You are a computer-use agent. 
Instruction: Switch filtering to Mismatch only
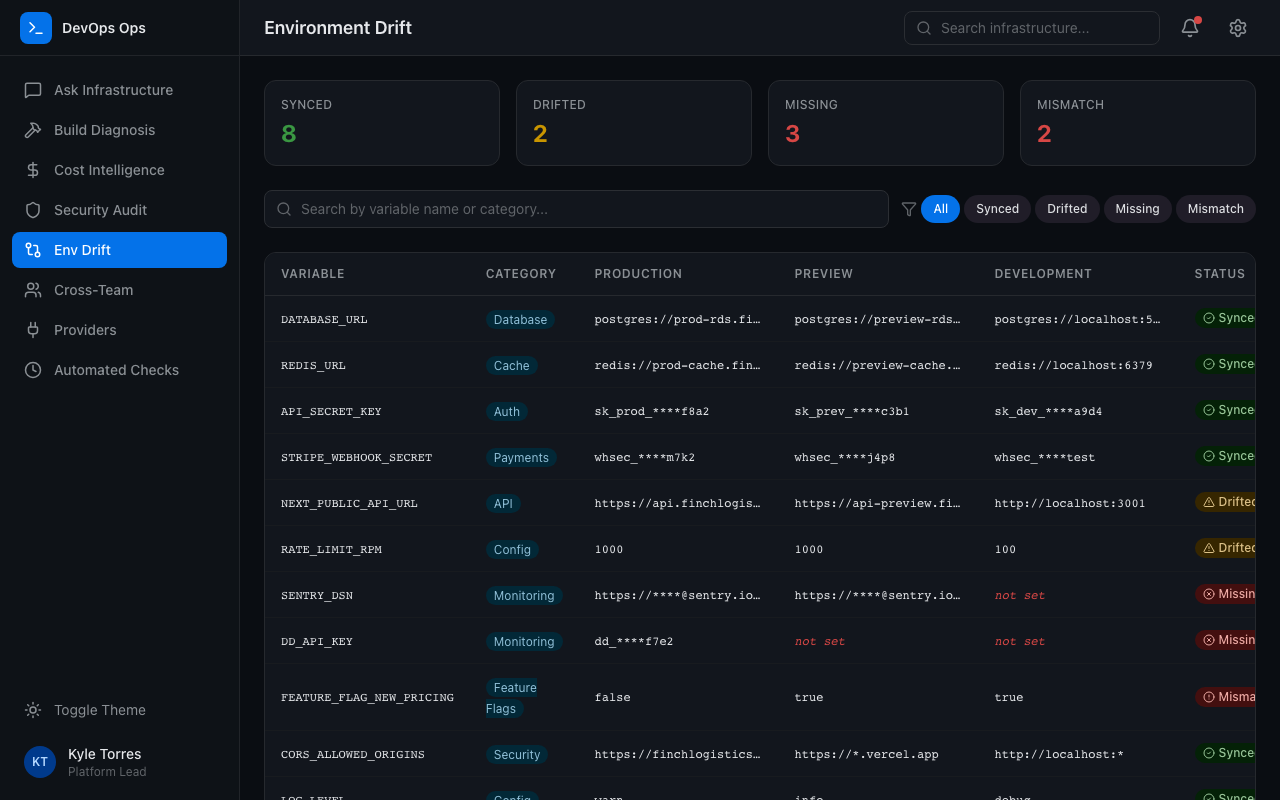(1215, 209)
